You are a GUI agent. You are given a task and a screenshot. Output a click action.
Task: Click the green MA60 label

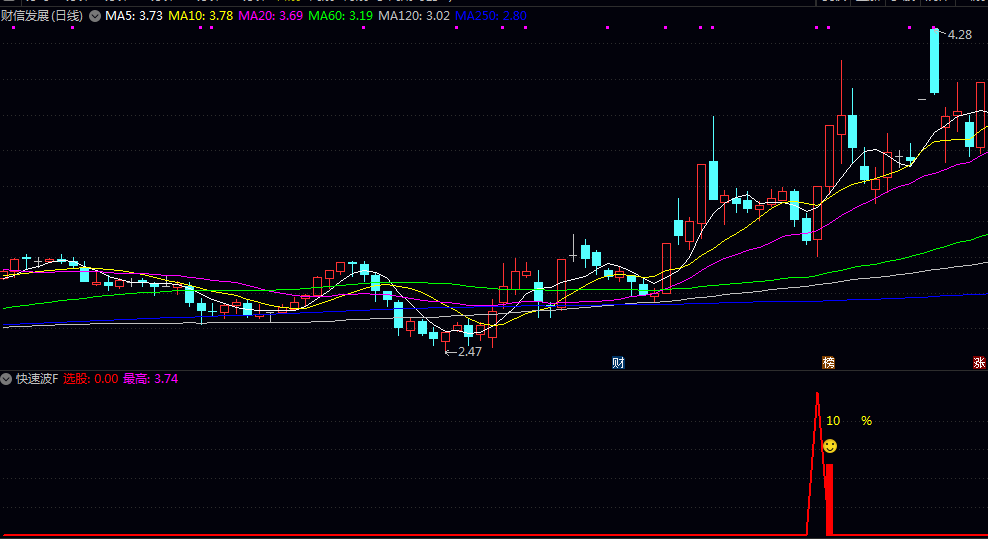point(340,17)
